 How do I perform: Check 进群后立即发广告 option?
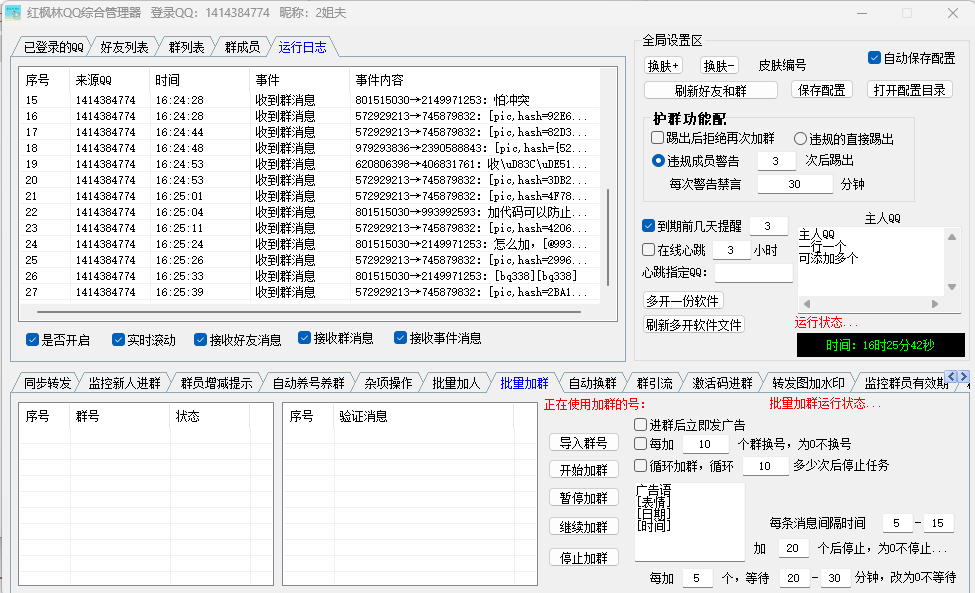click(641, 425)
